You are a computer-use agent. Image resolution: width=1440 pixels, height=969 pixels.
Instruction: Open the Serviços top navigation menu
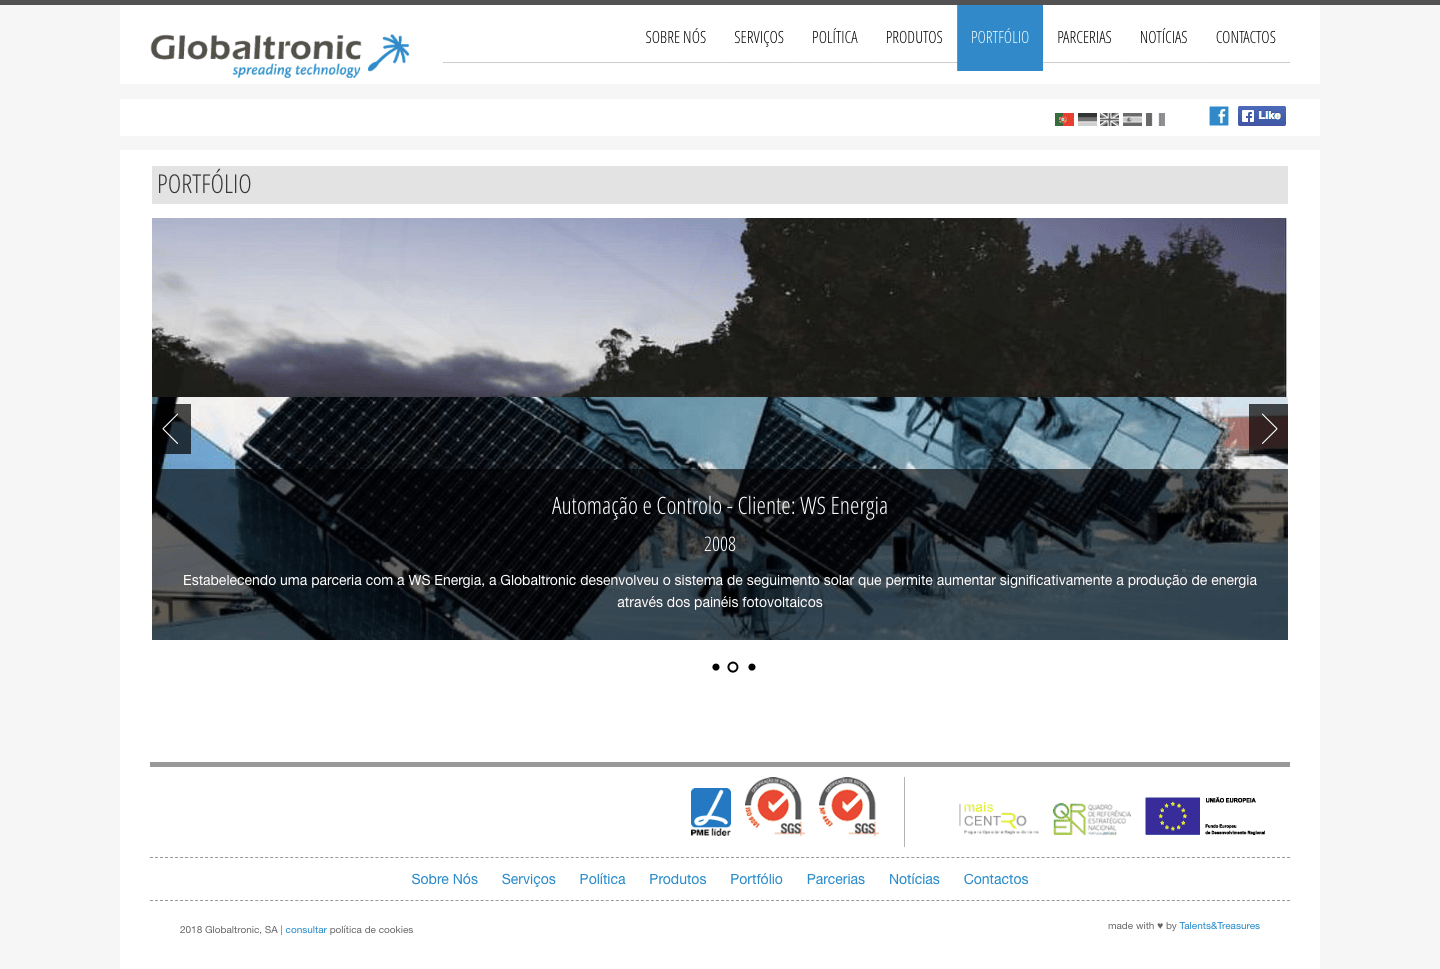[759, 38]
